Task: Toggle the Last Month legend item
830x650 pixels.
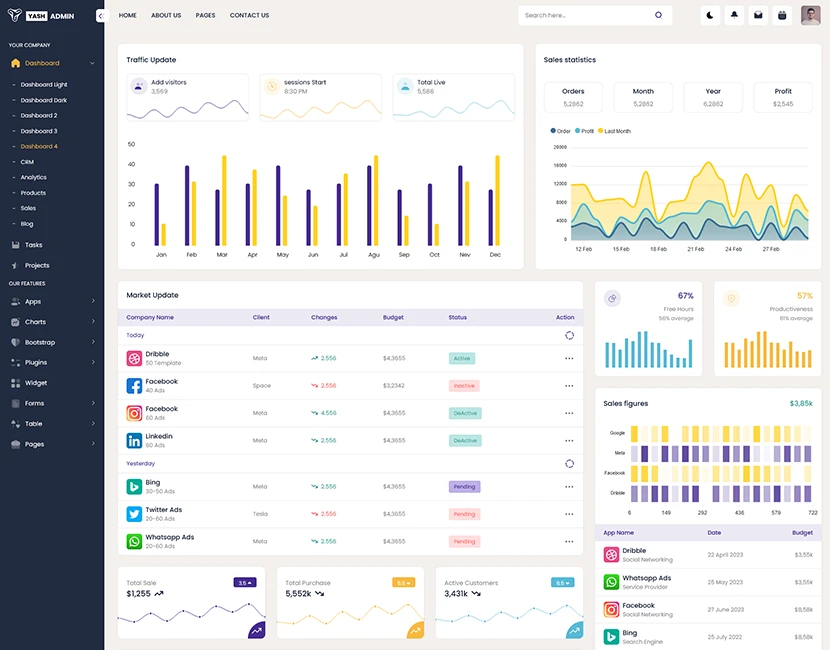Action: [x=615, y=131]
